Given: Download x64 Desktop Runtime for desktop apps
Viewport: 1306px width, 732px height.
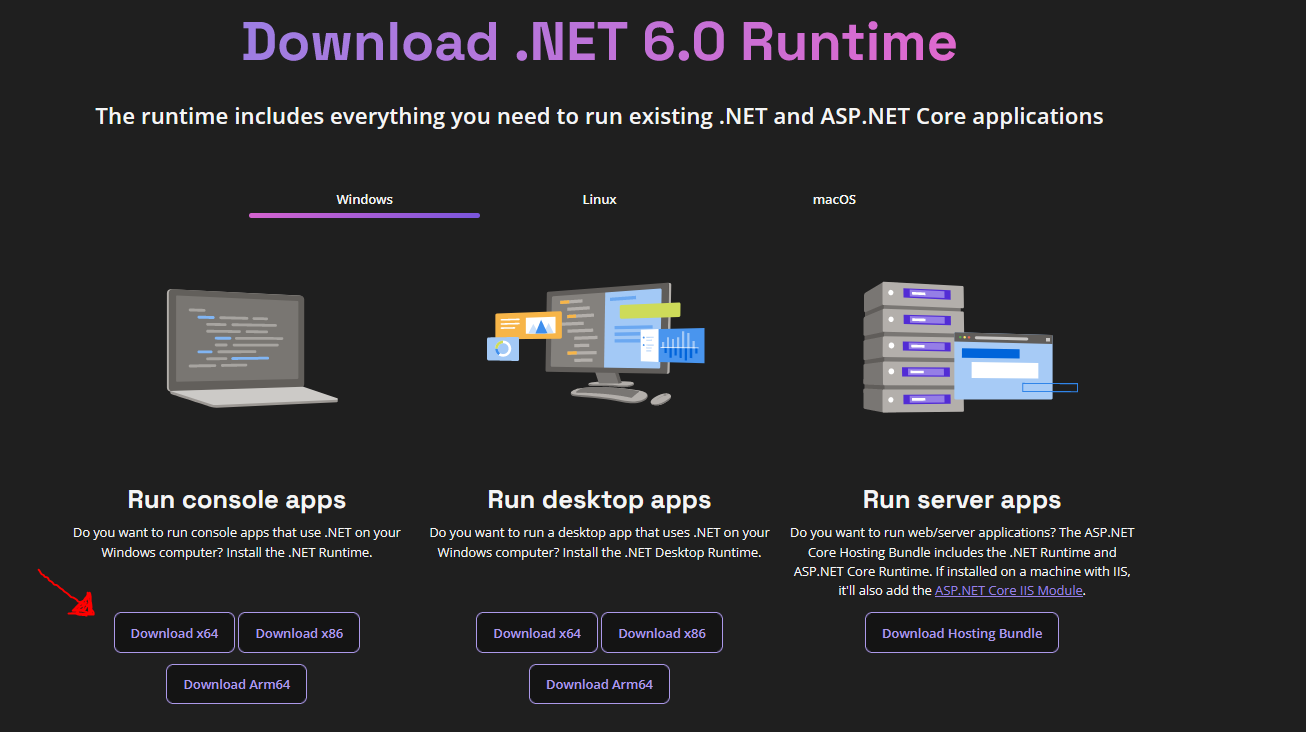Looking at the screenshot, I should (x=537, y=633).
